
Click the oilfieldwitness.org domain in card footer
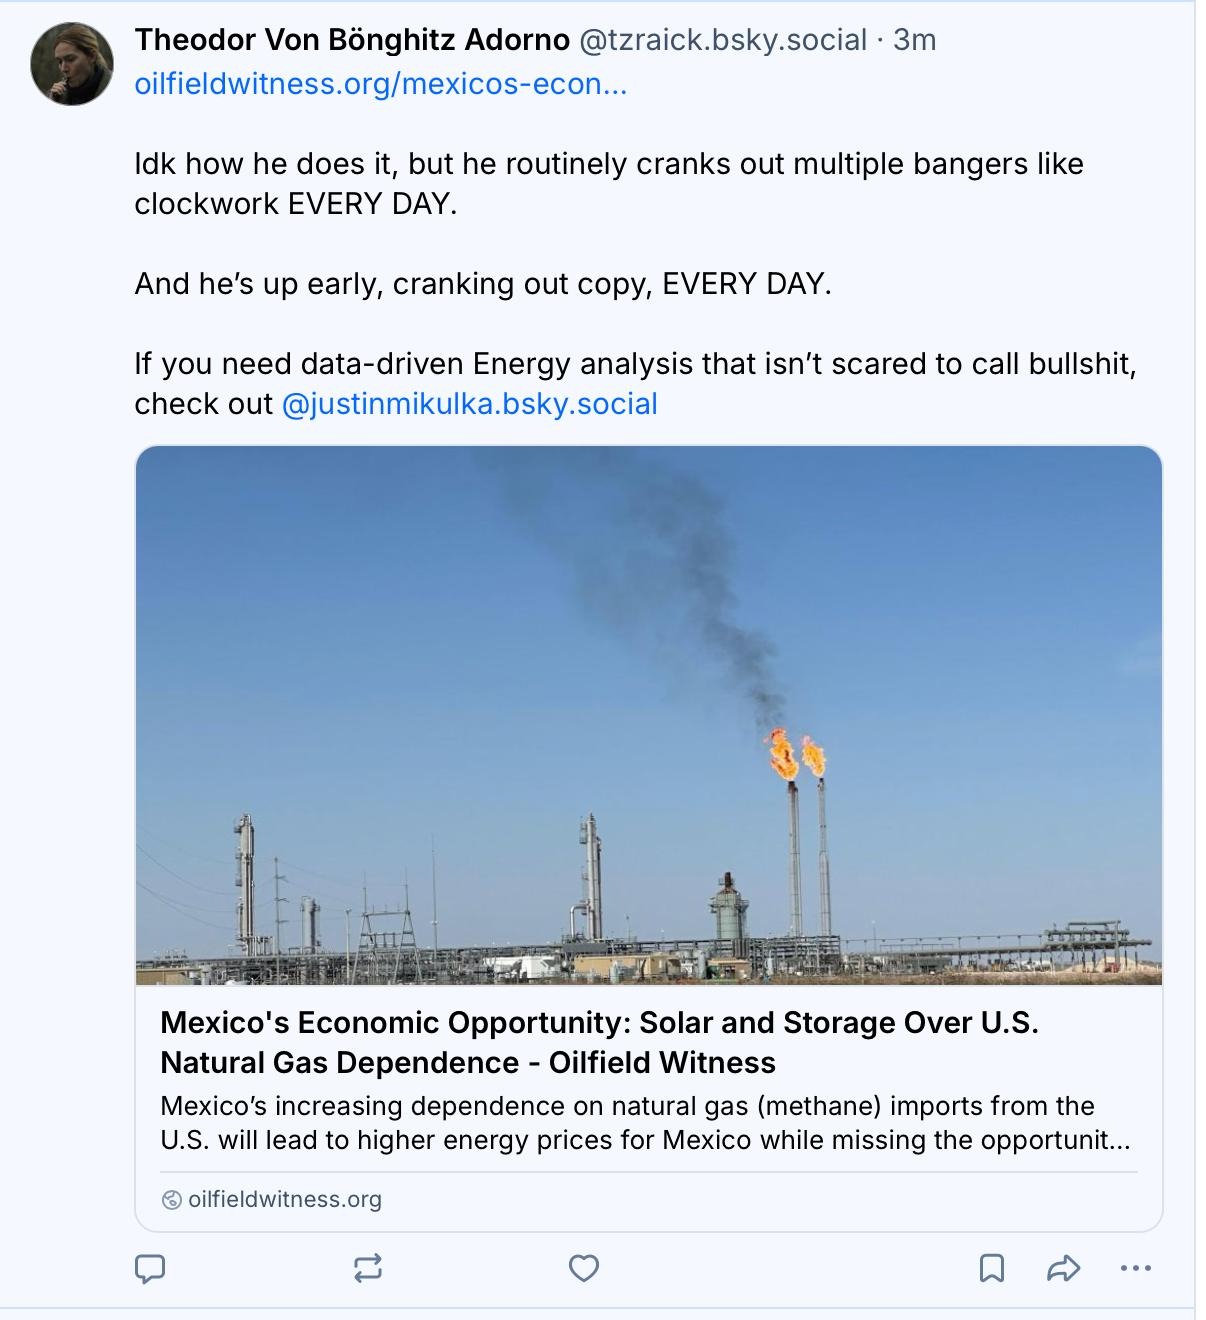click(285, 1199)
